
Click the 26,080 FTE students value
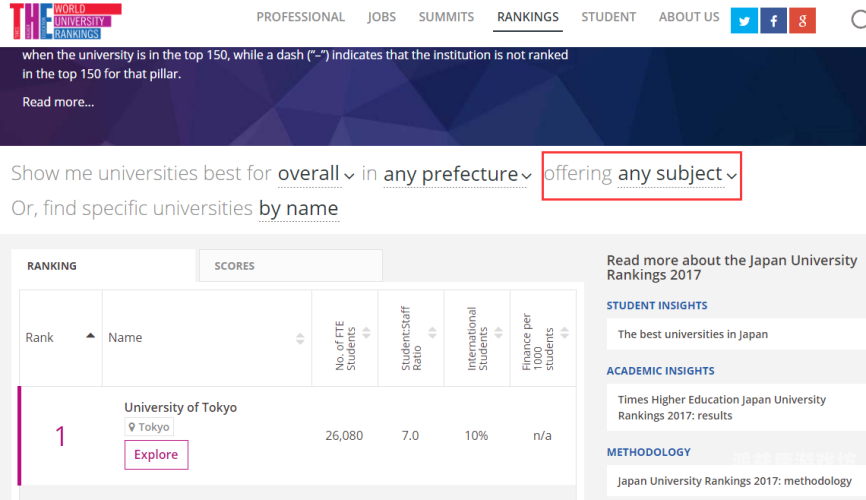tap(344, 435)
